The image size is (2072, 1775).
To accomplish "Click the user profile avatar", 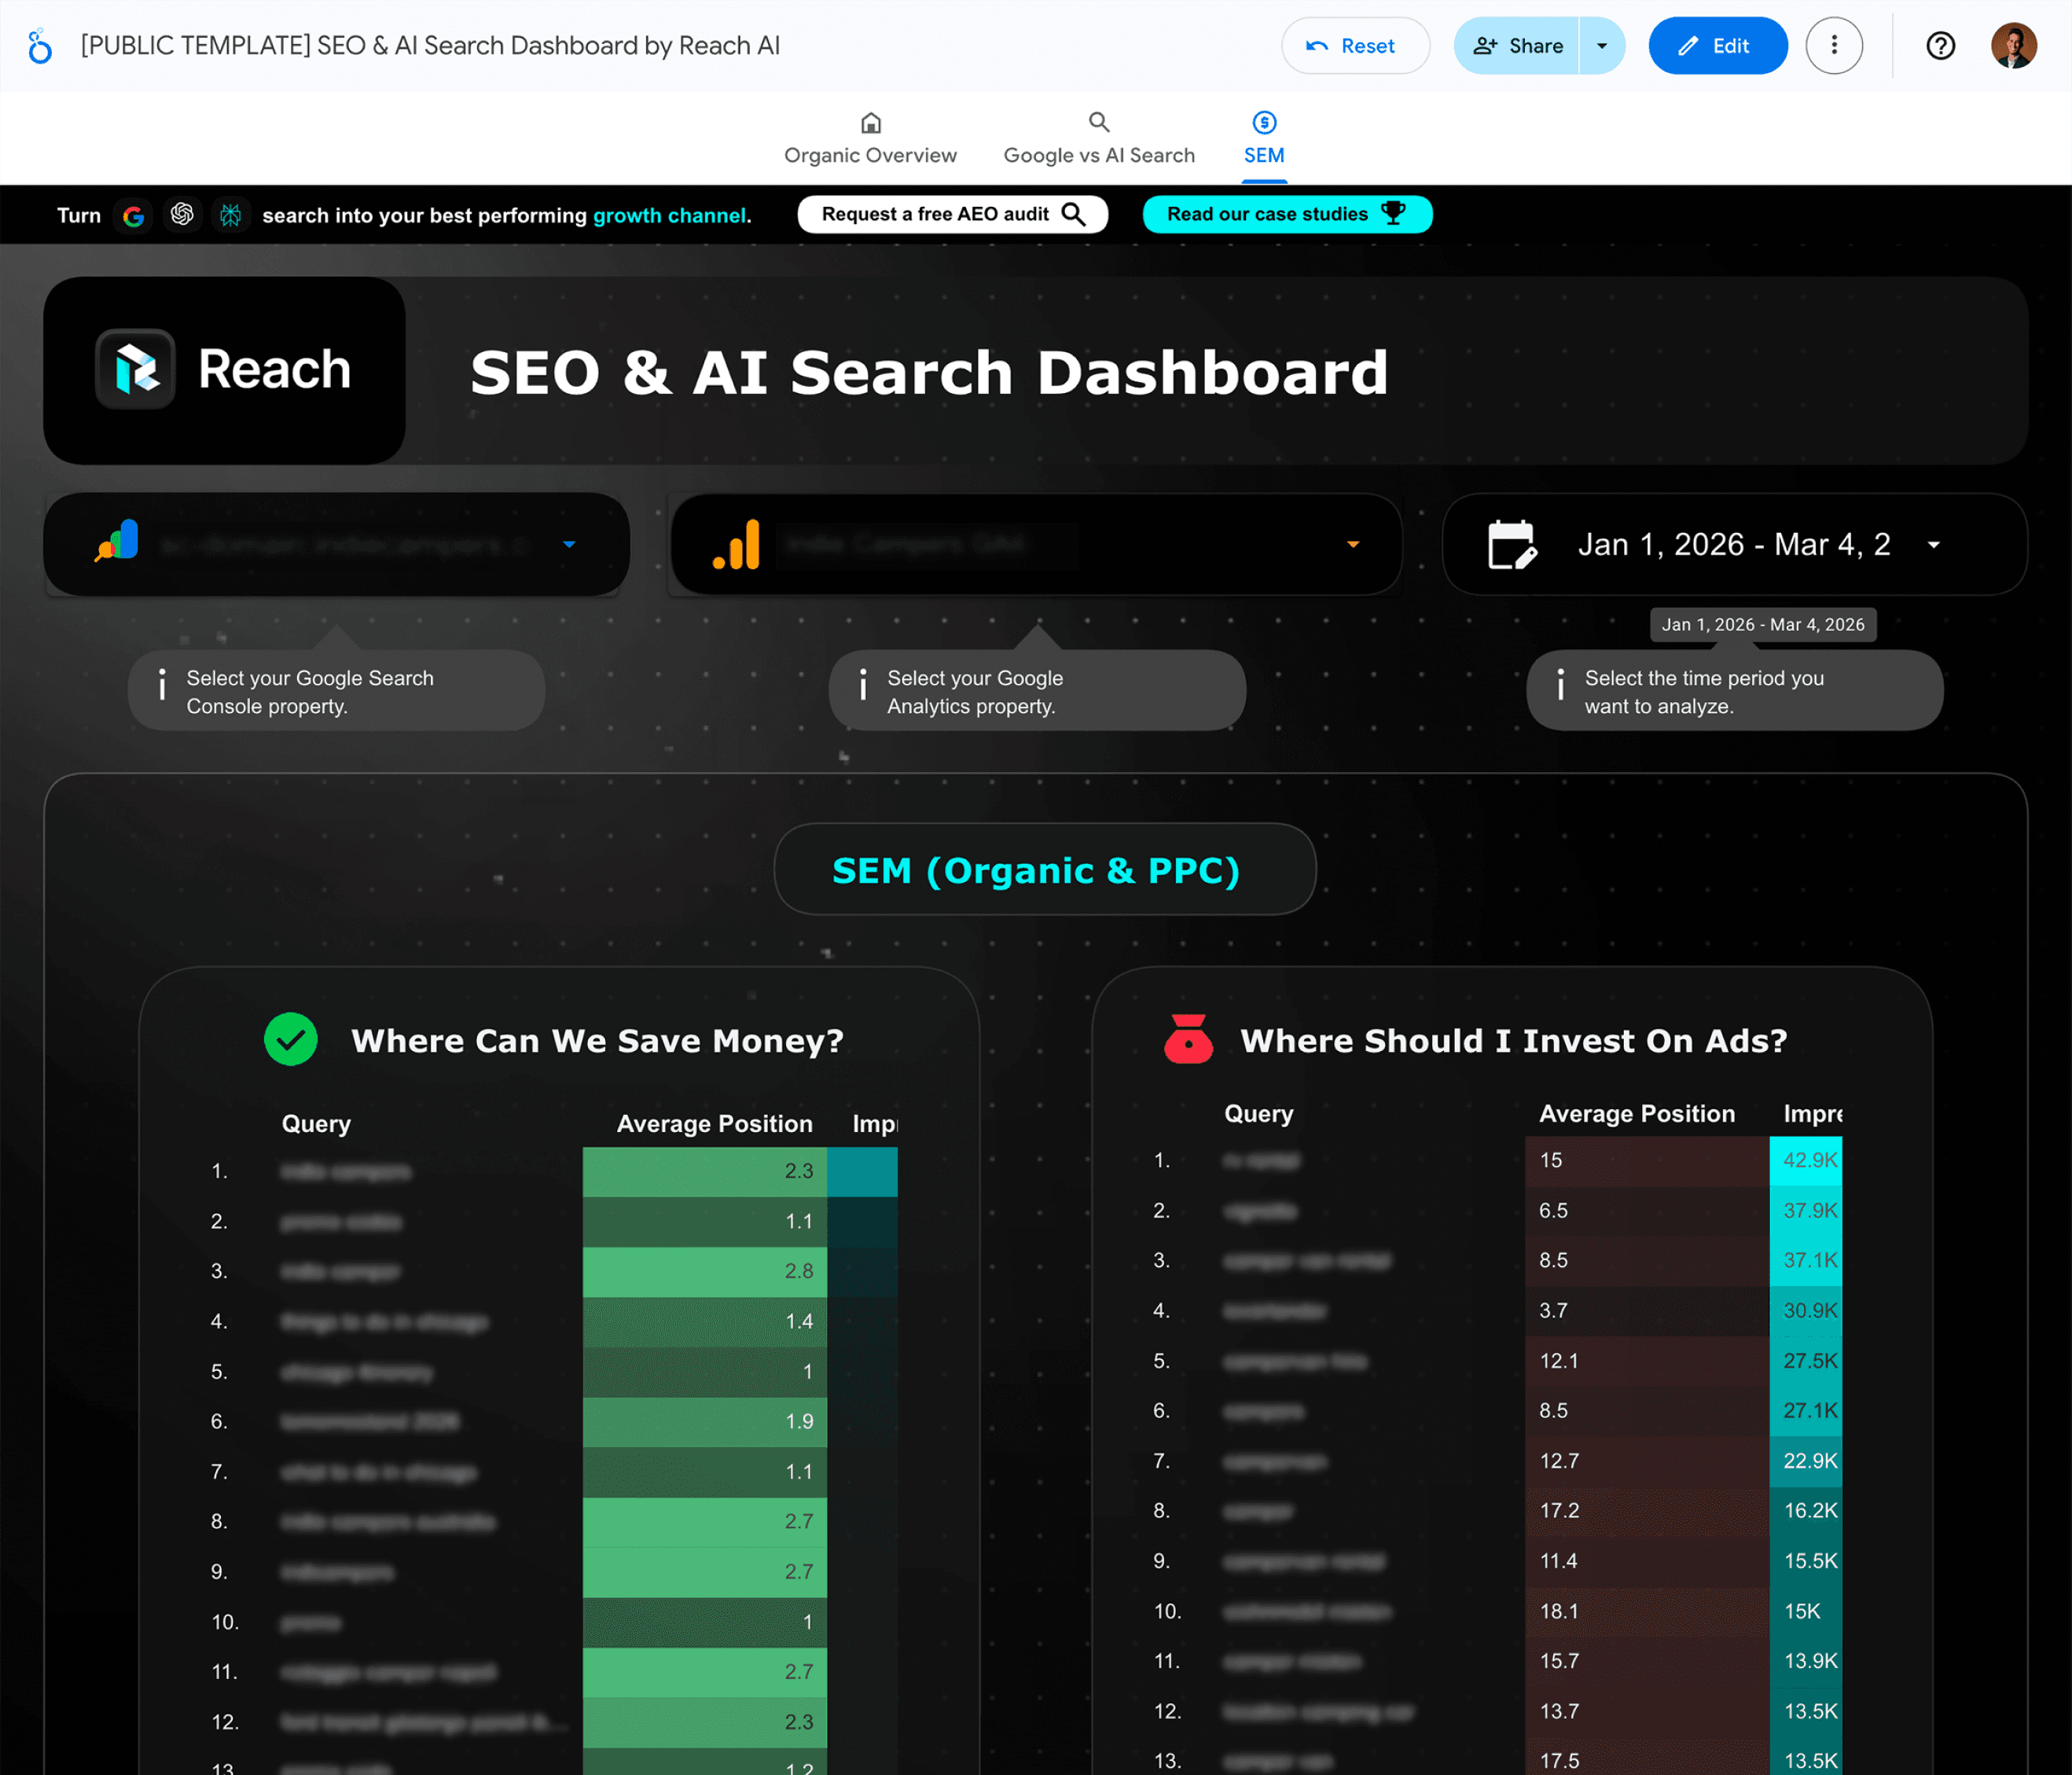I will click(2013, 46).
